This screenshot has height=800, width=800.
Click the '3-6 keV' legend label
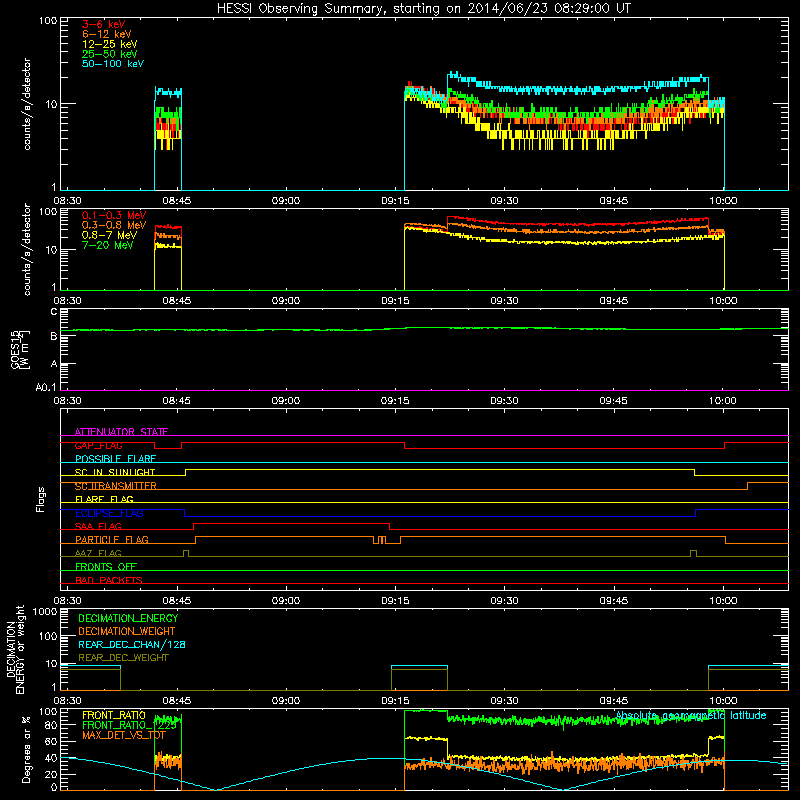[x=103, y=24]
